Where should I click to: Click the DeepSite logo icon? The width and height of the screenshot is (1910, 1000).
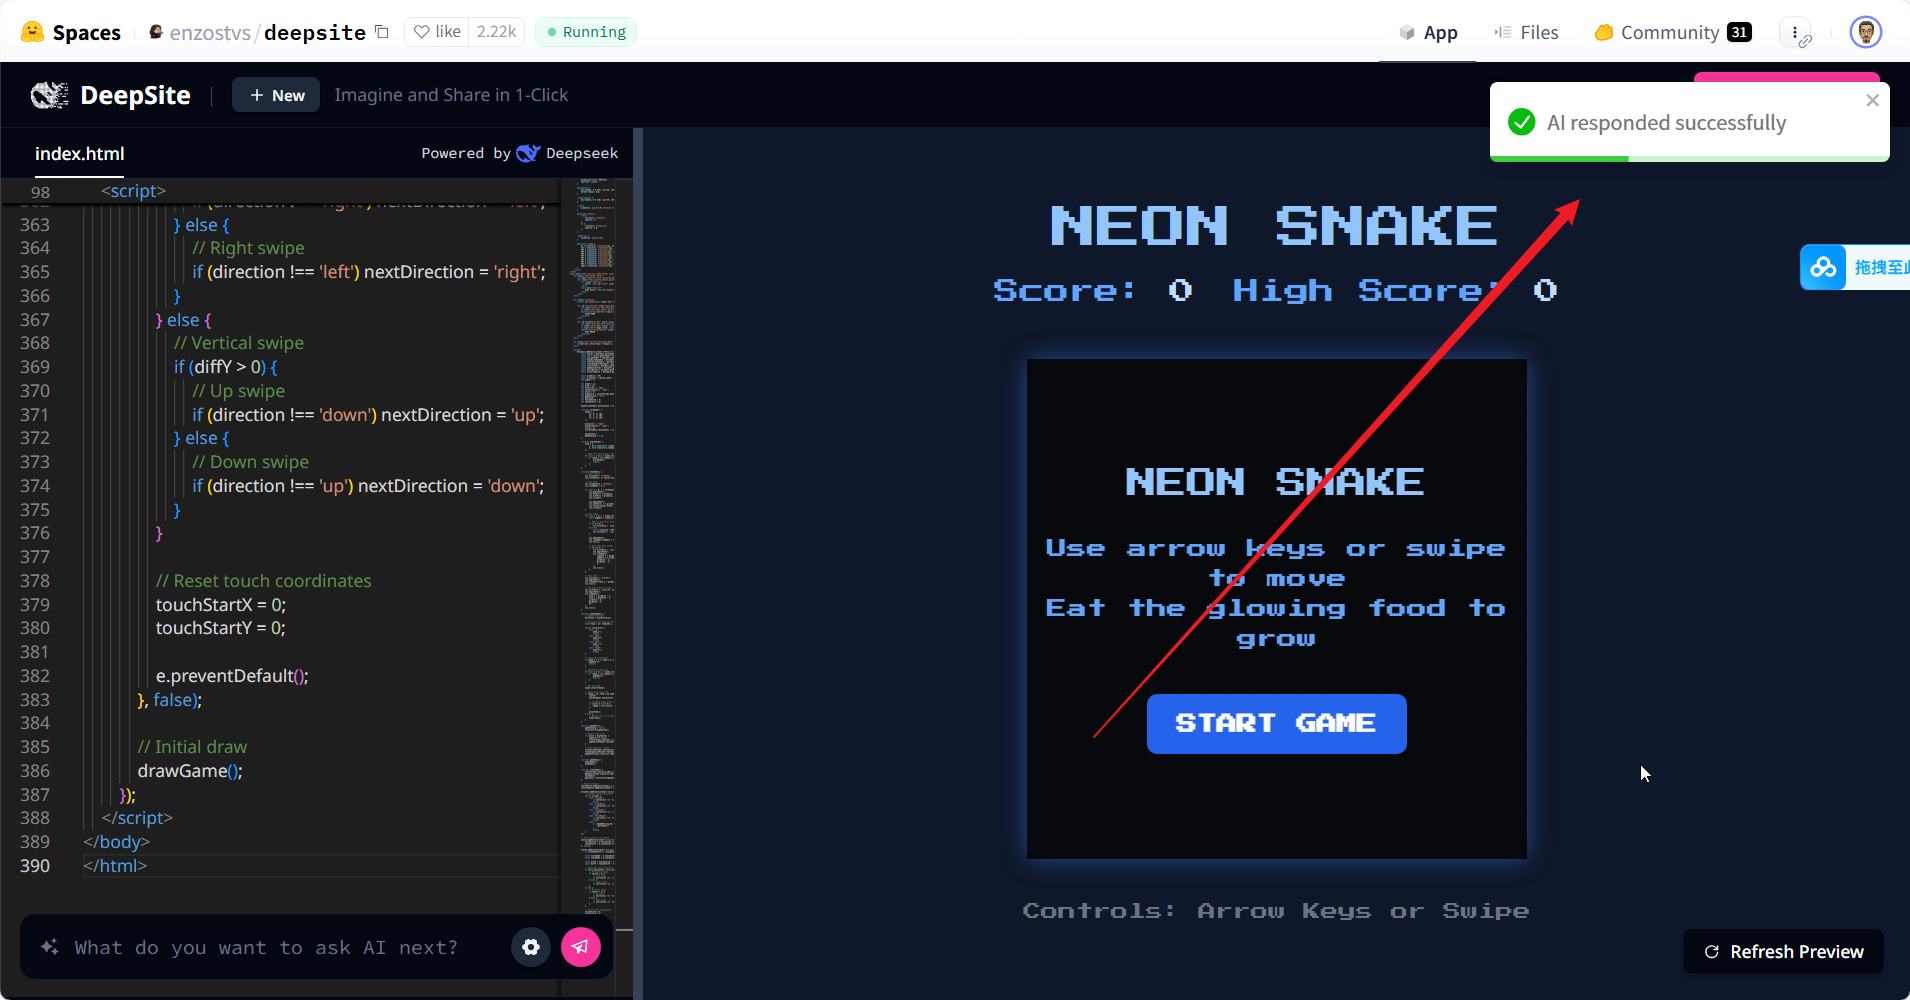[x=49, y=95]
